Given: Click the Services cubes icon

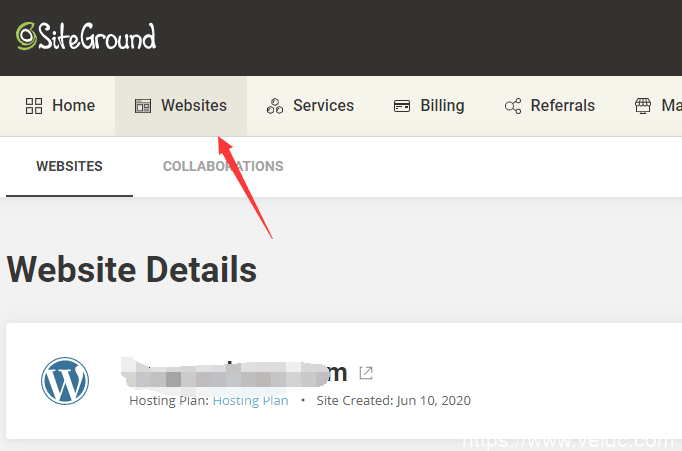Looking at the screenshot, I should click(x=275, y=106).
